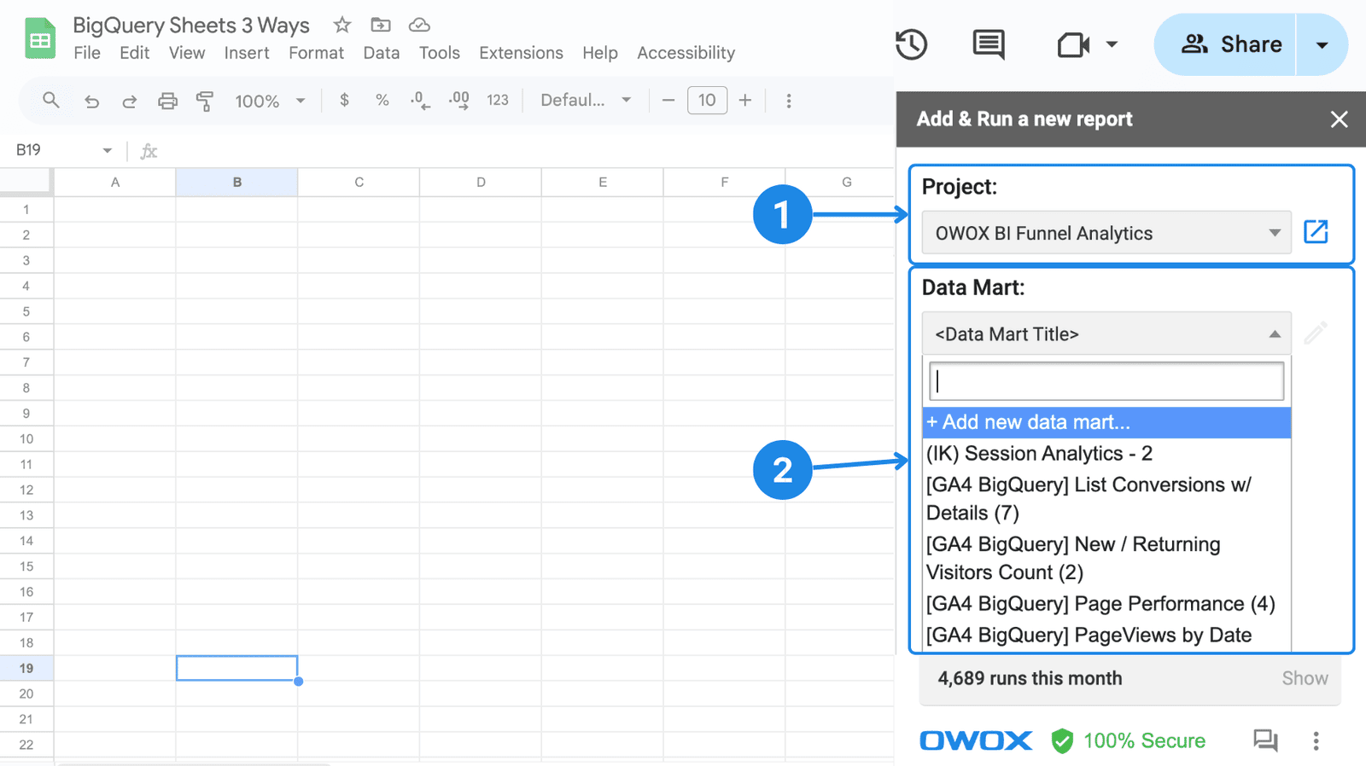
Task: Click the 100% Secure shield badge
Action: pyautogui.click(x=1128, y=740)
